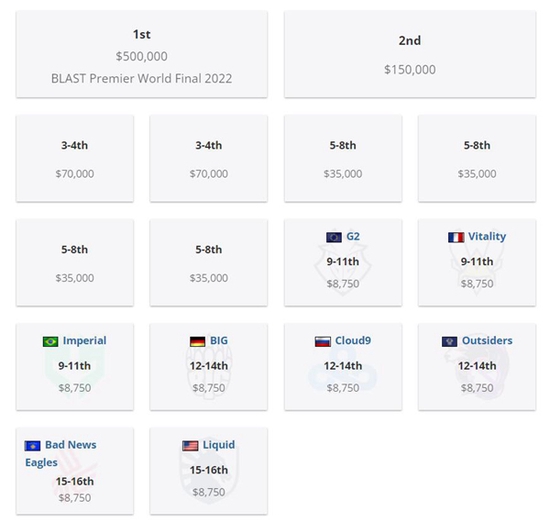Open the Cloud9 team link
The height and width of the screenshot is (523, 550).
[x=353, y=341]
